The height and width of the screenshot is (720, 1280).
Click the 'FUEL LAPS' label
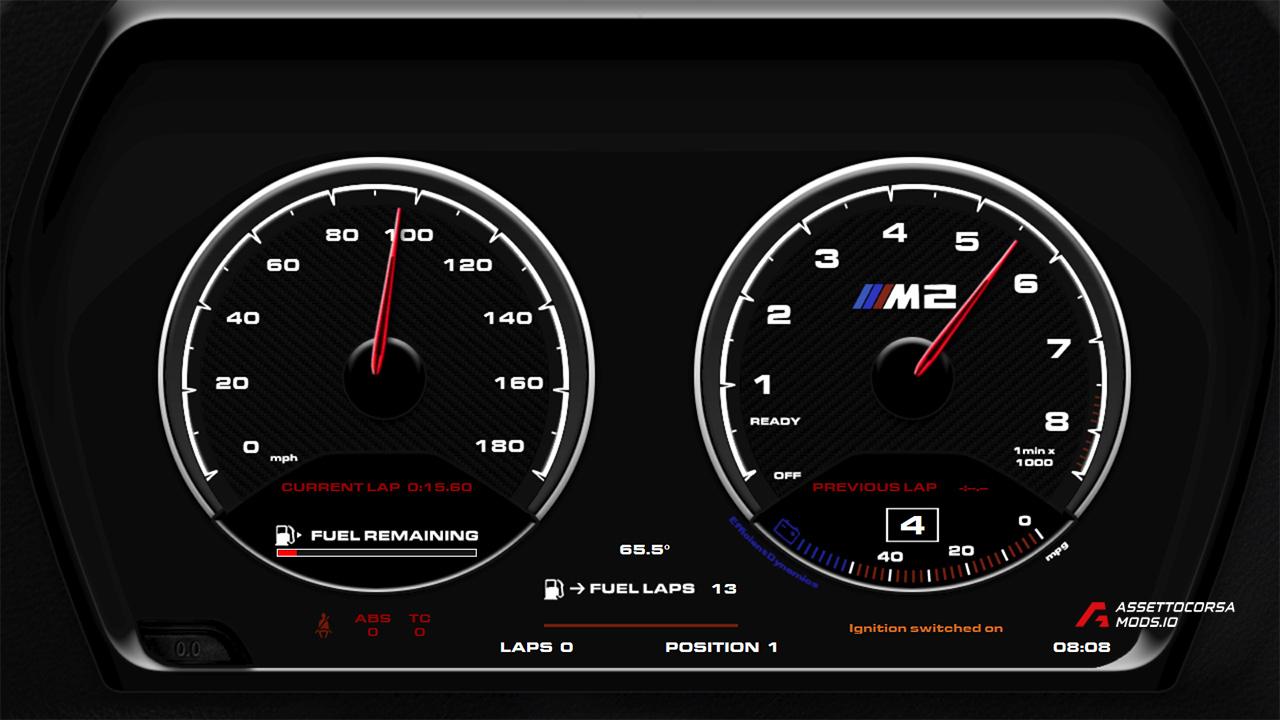[642, 589]
